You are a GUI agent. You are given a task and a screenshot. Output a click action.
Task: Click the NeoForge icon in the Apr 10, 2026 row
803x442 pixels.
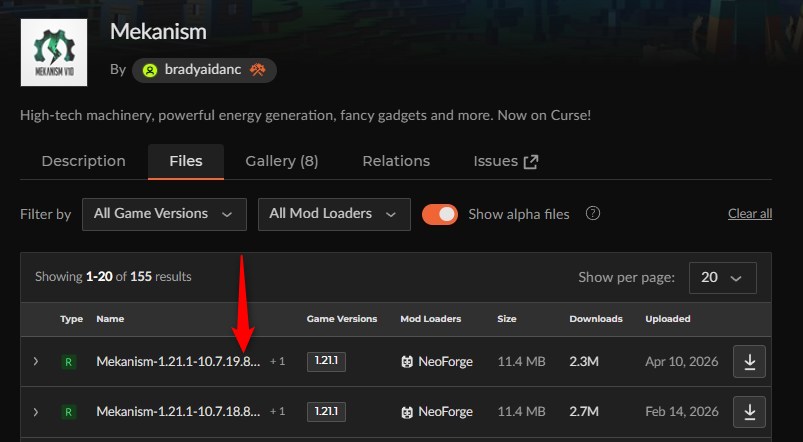(407, 362)
